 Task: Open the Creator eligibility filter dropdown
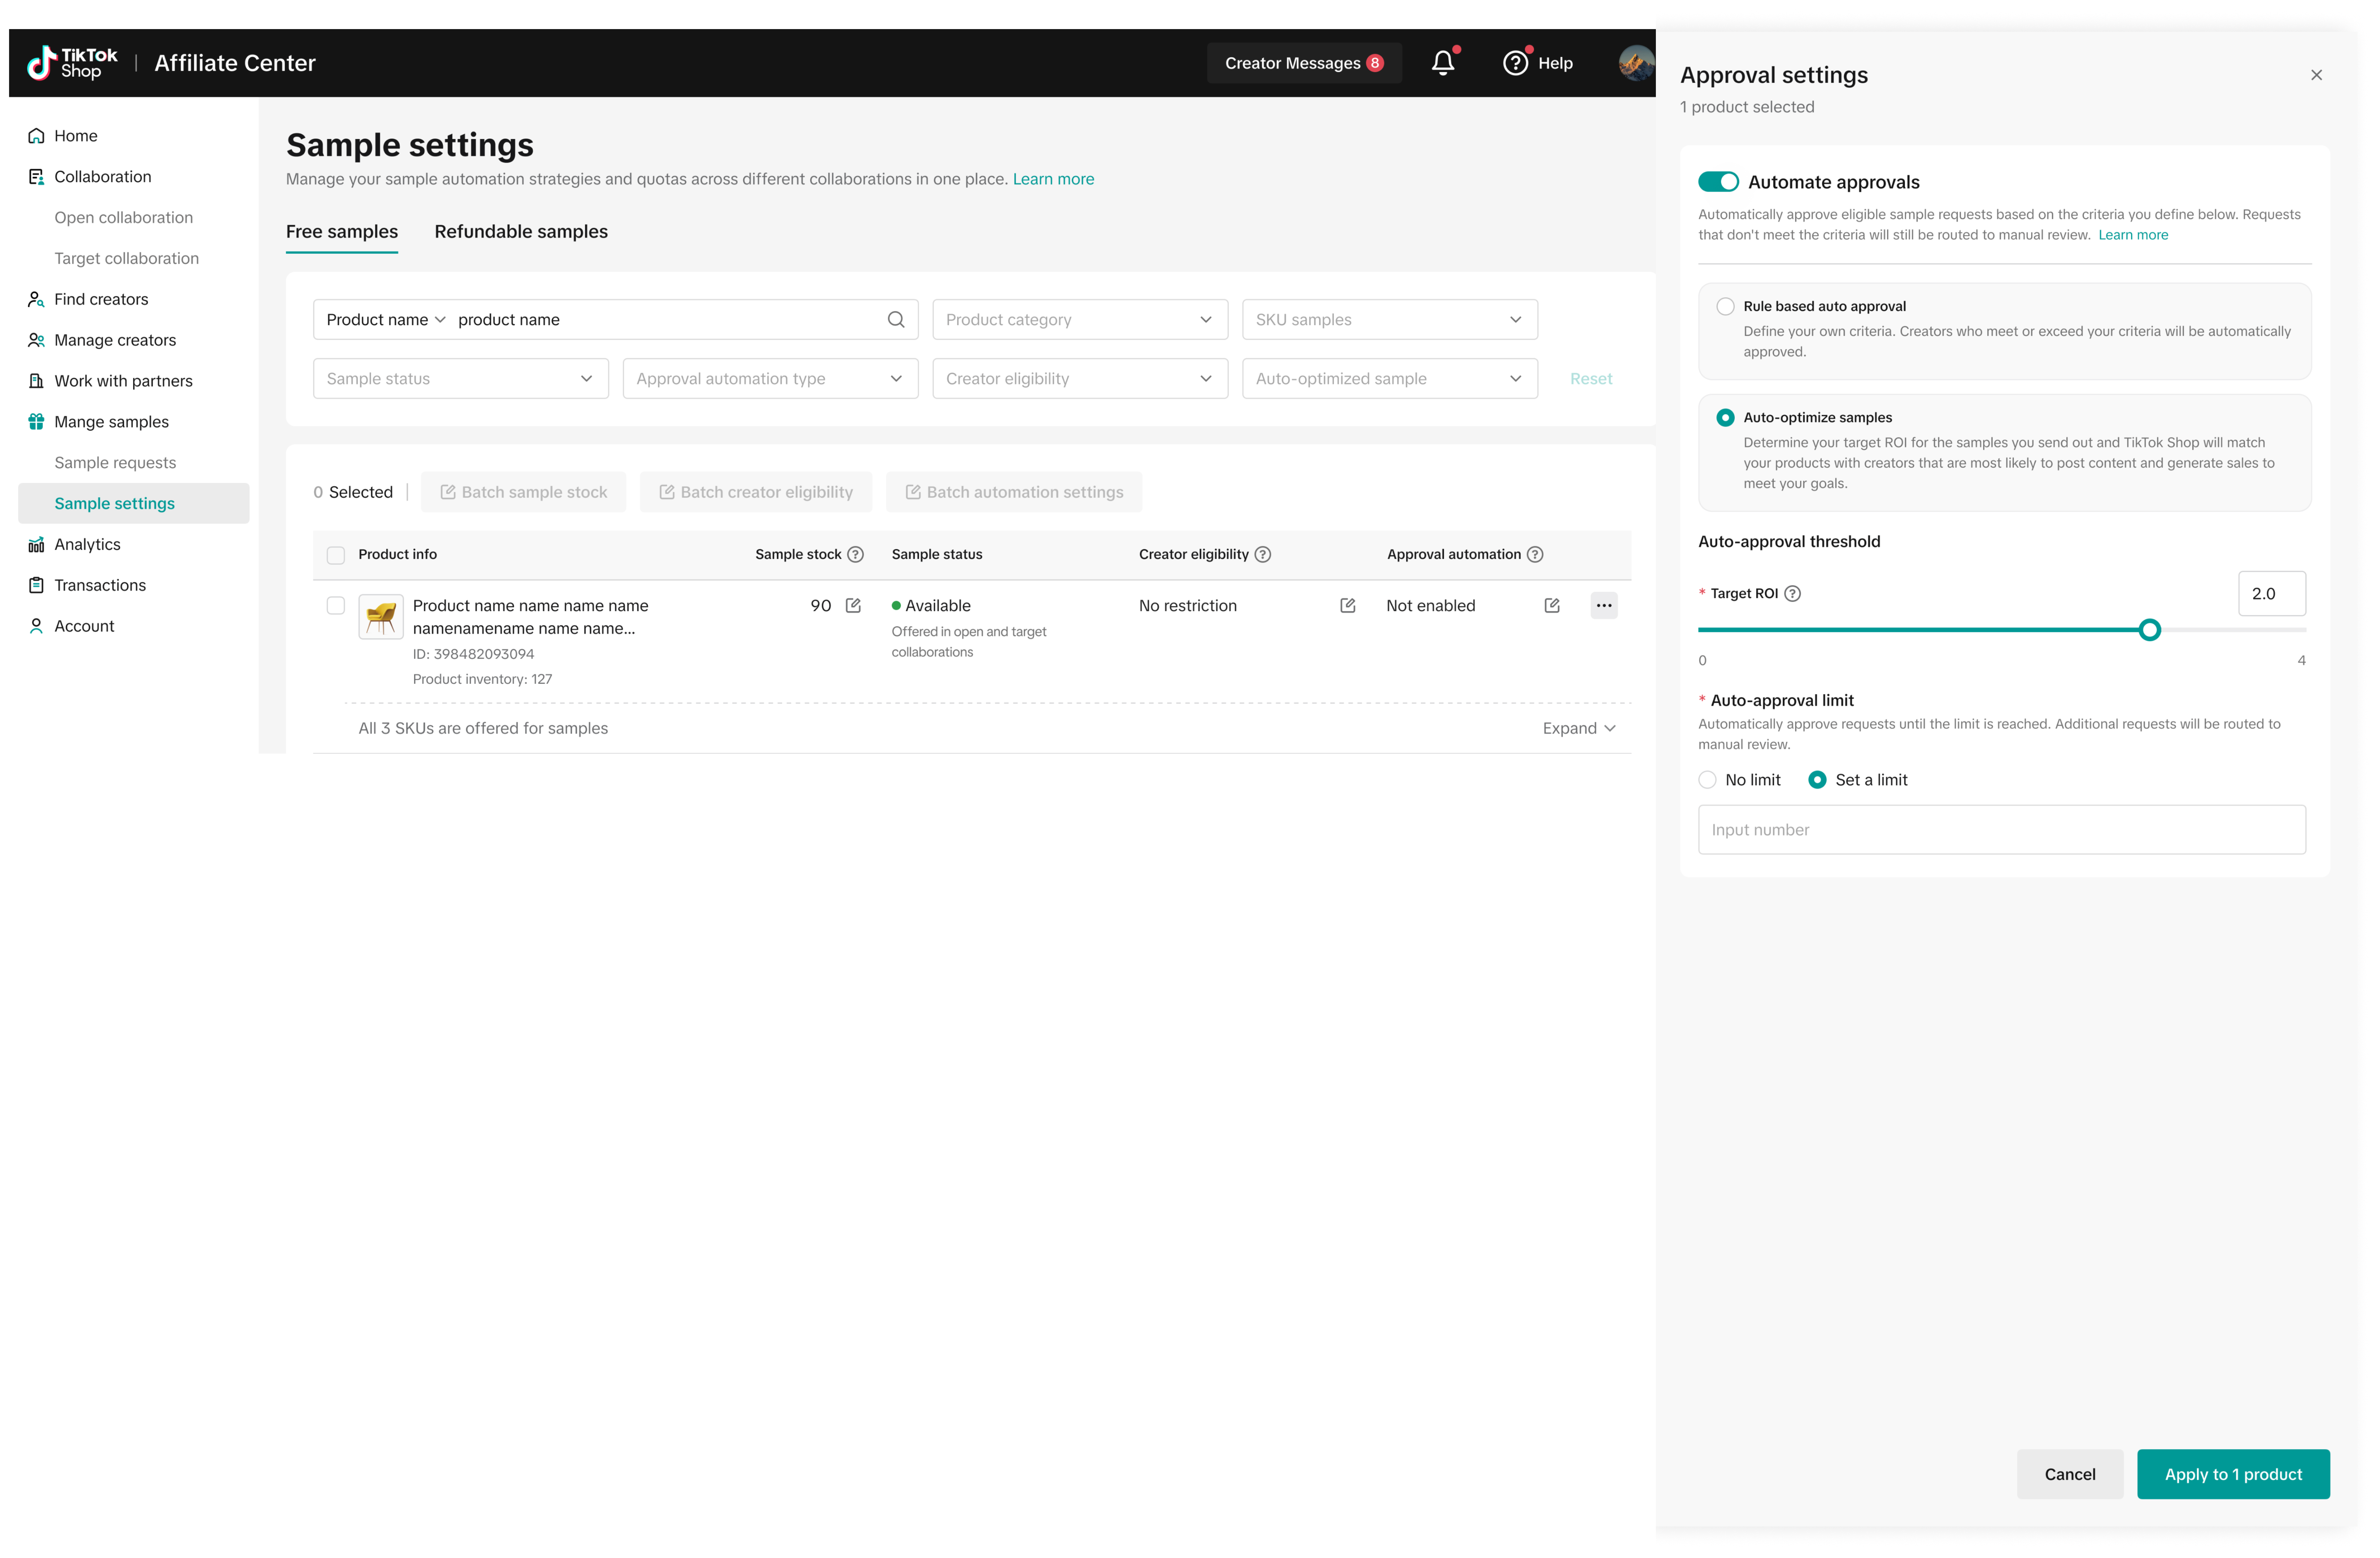[x=1080, y=379]
